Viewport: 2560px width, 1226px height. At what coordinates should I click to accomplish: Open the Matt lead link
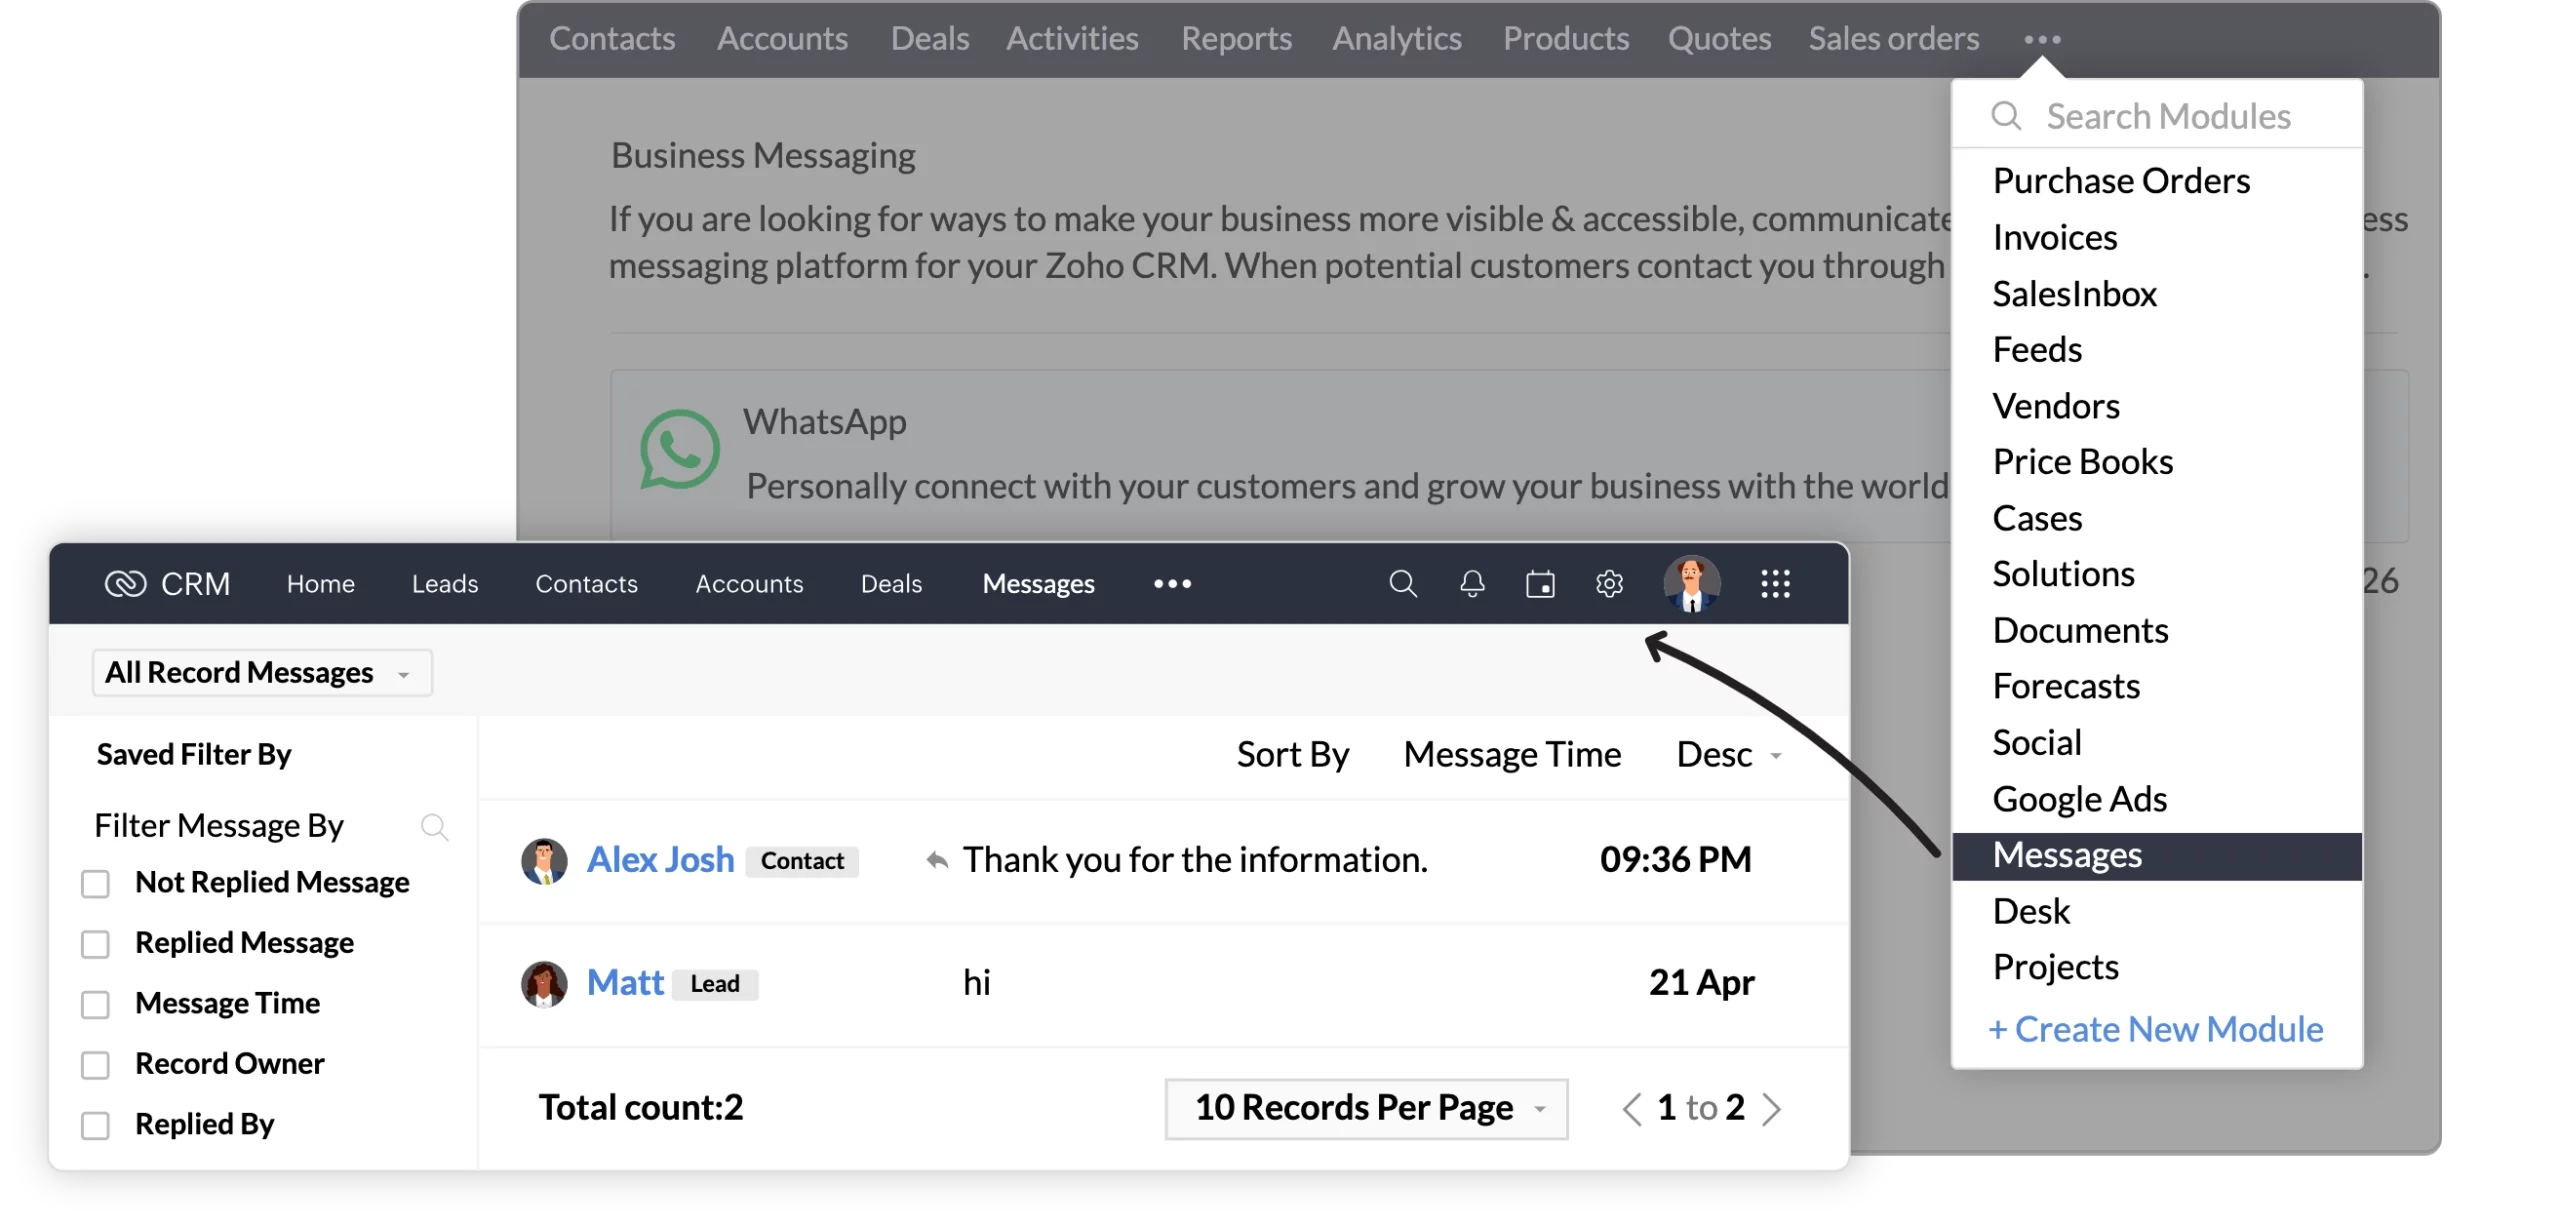(x=625, y=983)
